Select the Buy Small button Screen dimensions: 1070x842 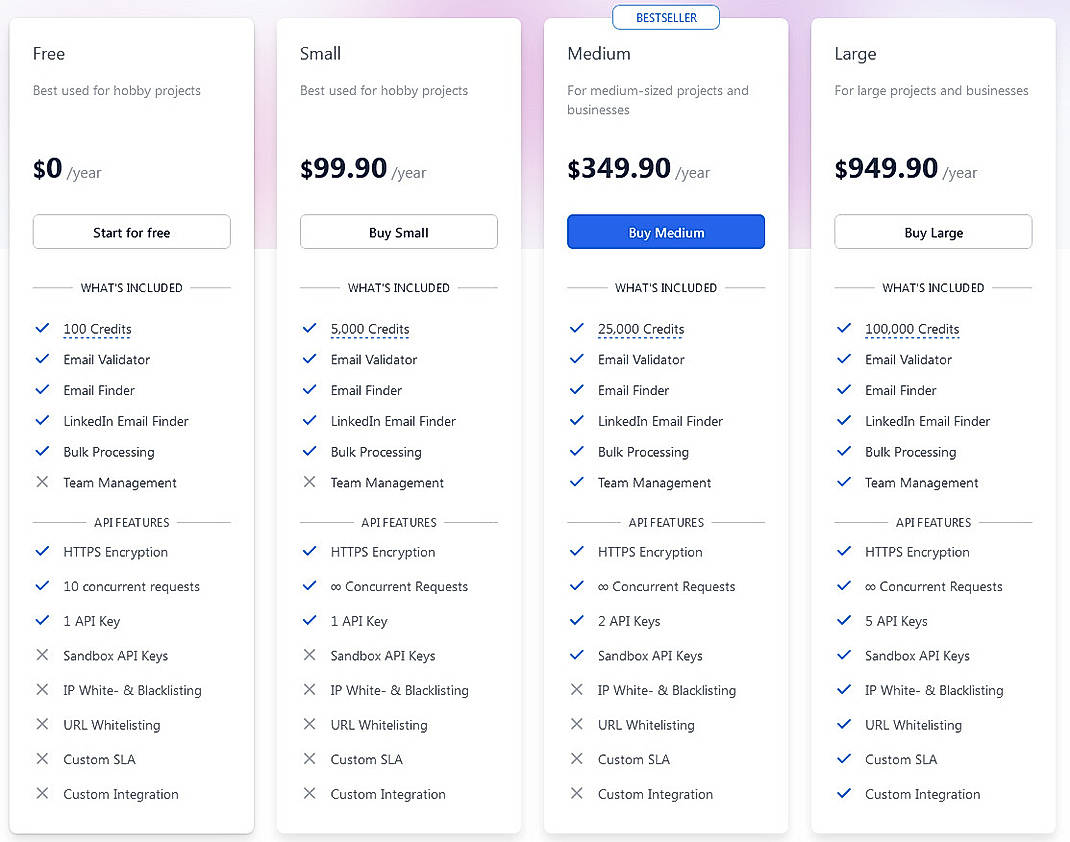398,231
